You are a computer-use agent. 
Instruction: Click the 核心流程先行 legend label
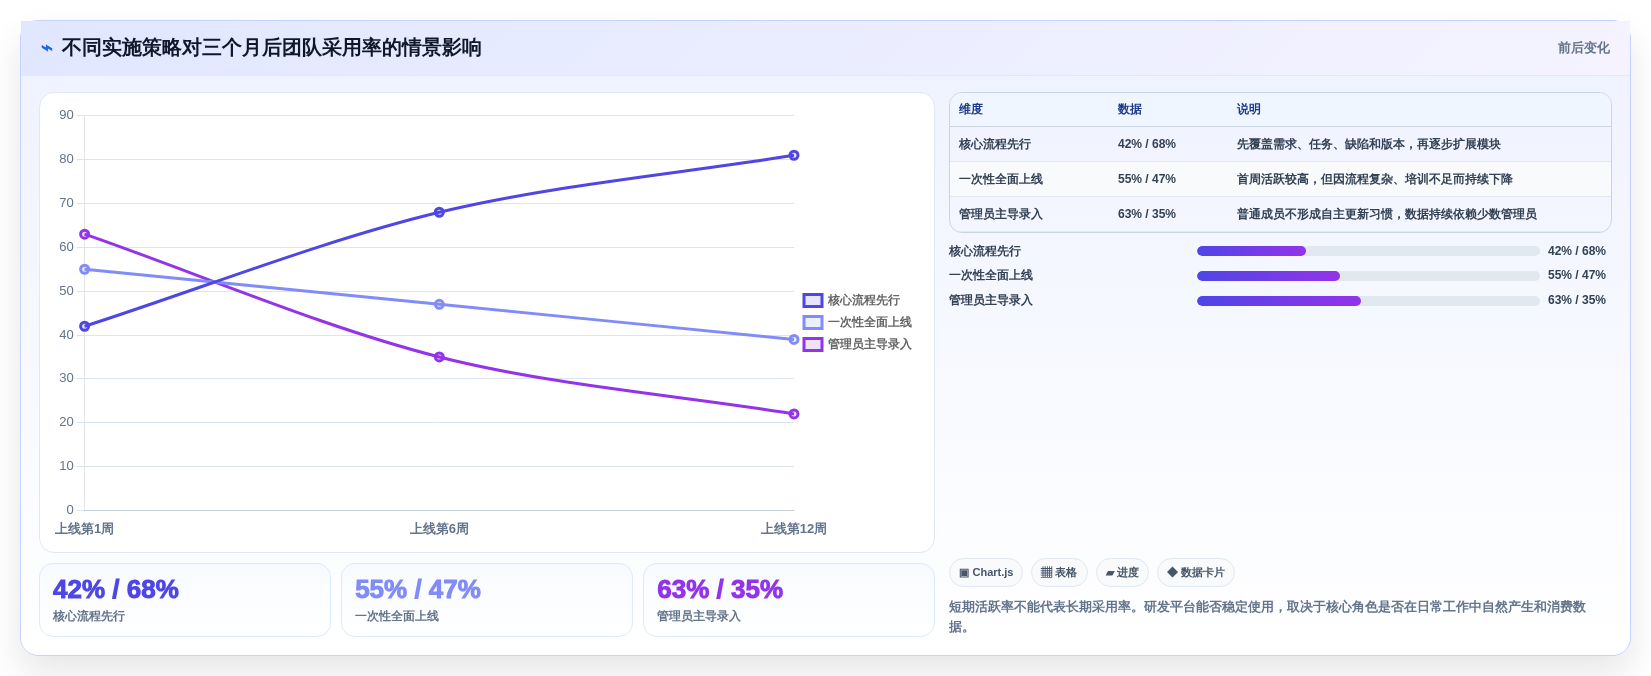tap(864, 300)
